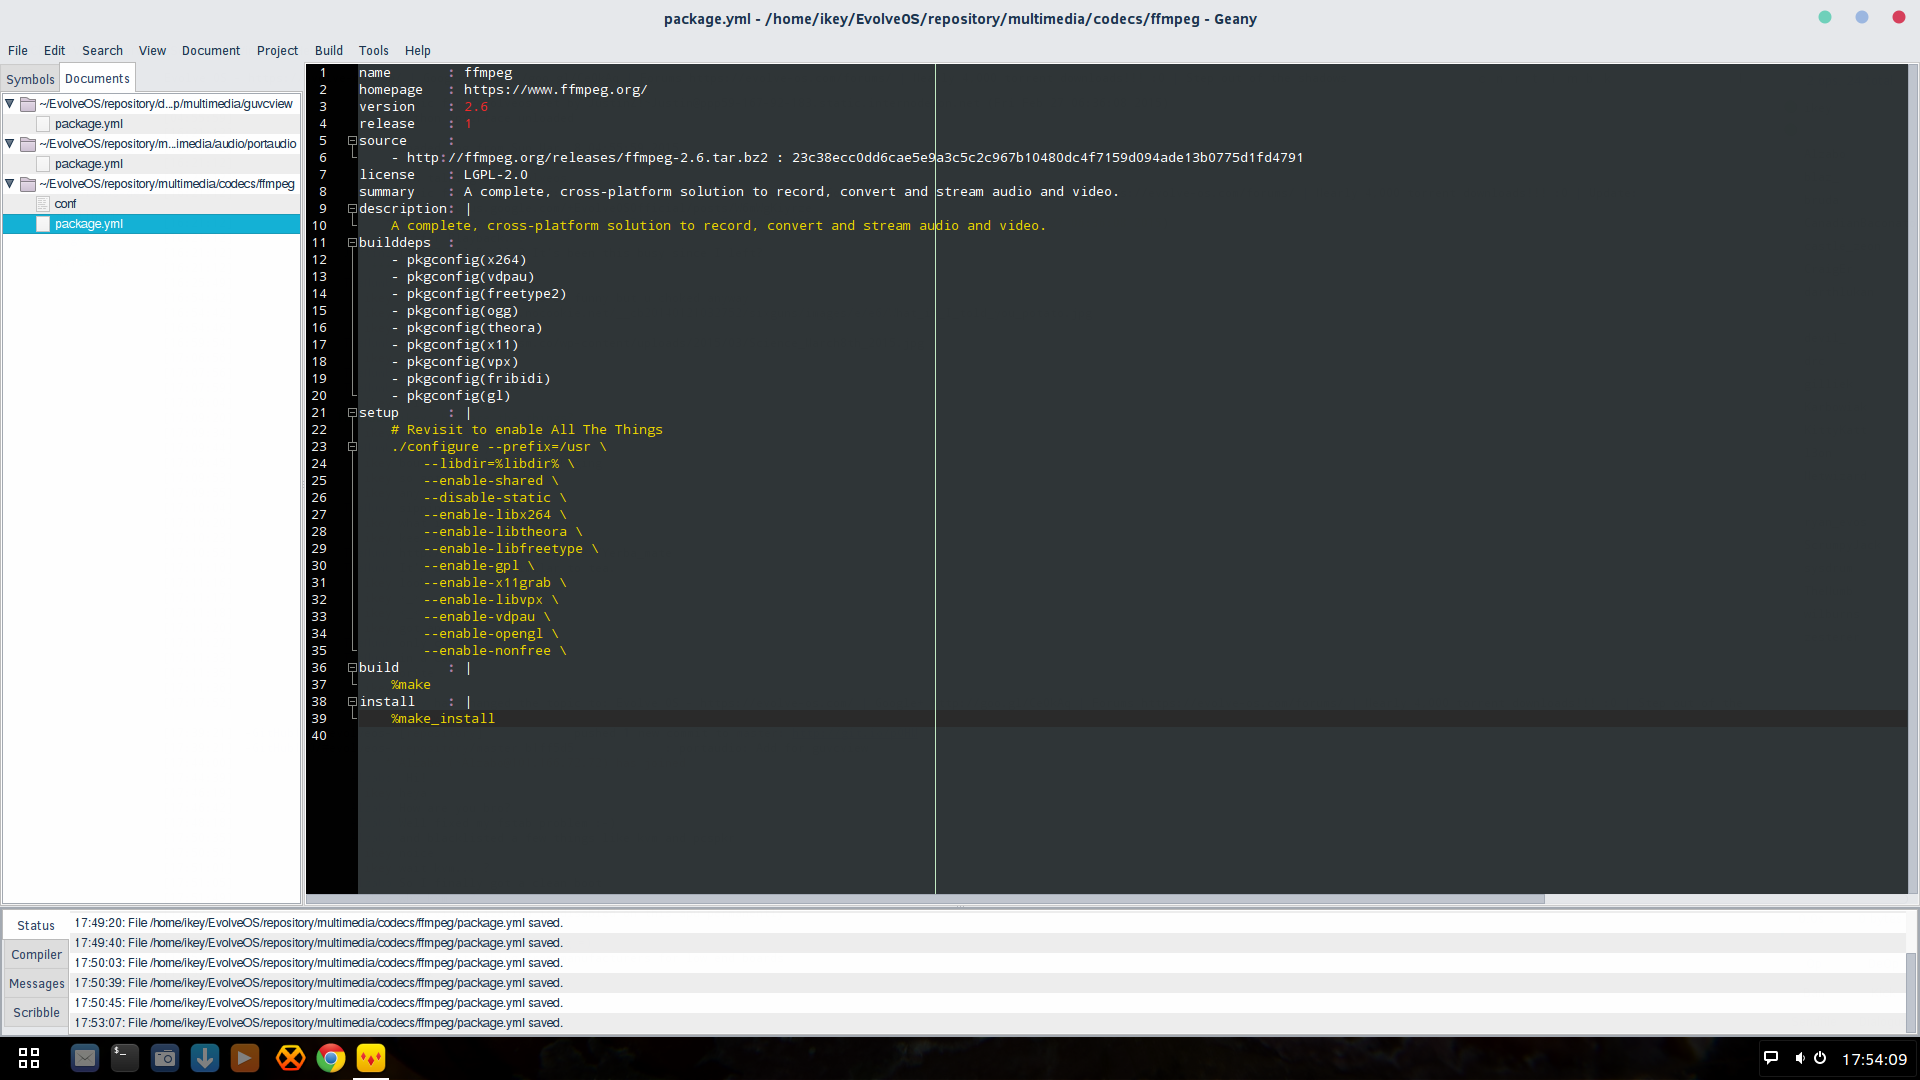Collapse the guvcview folder in document tree
This screenshot has height=1080, width=1920.
point(10,103)
